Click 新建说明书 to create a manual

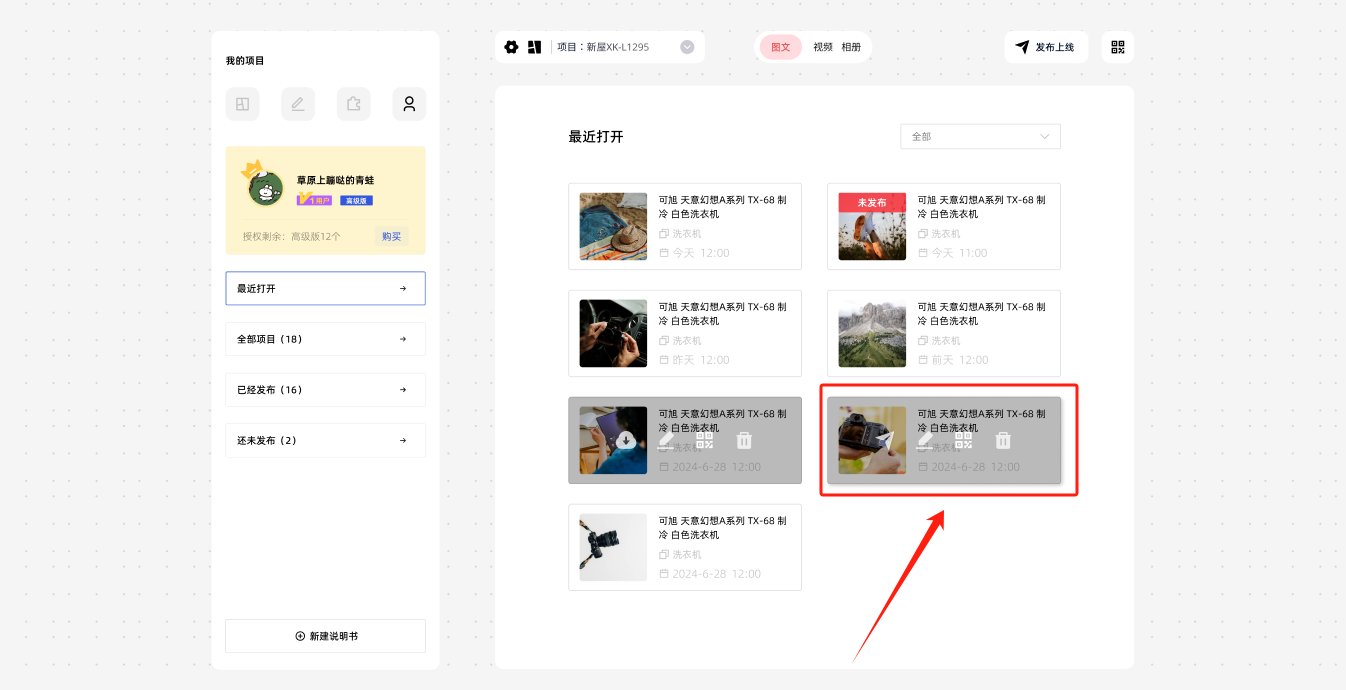click(325, 636)
